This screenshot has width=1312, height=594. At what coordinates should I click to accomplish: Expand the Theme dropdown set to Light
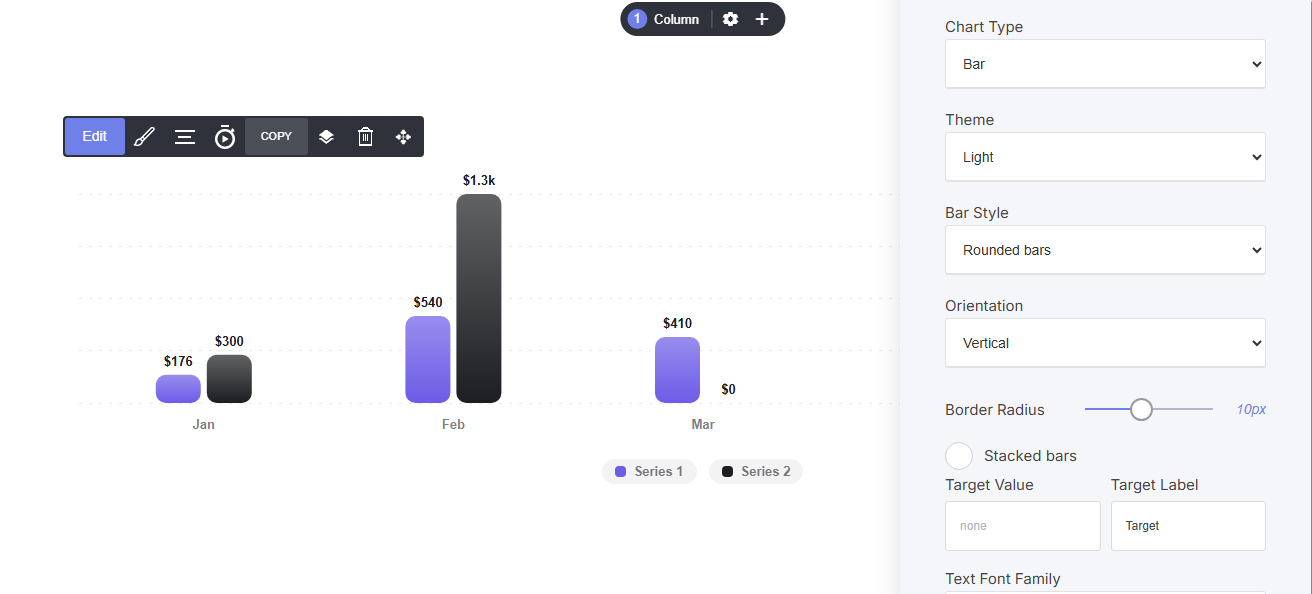[x=1105, y=157]
